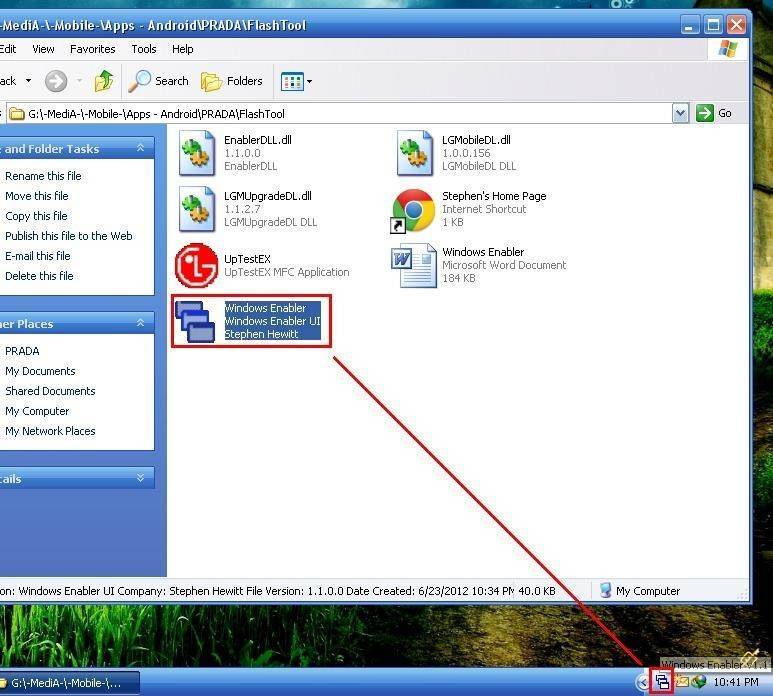Select the UpTestEX file name
This screenshot has height=696, width=773.
247,259
